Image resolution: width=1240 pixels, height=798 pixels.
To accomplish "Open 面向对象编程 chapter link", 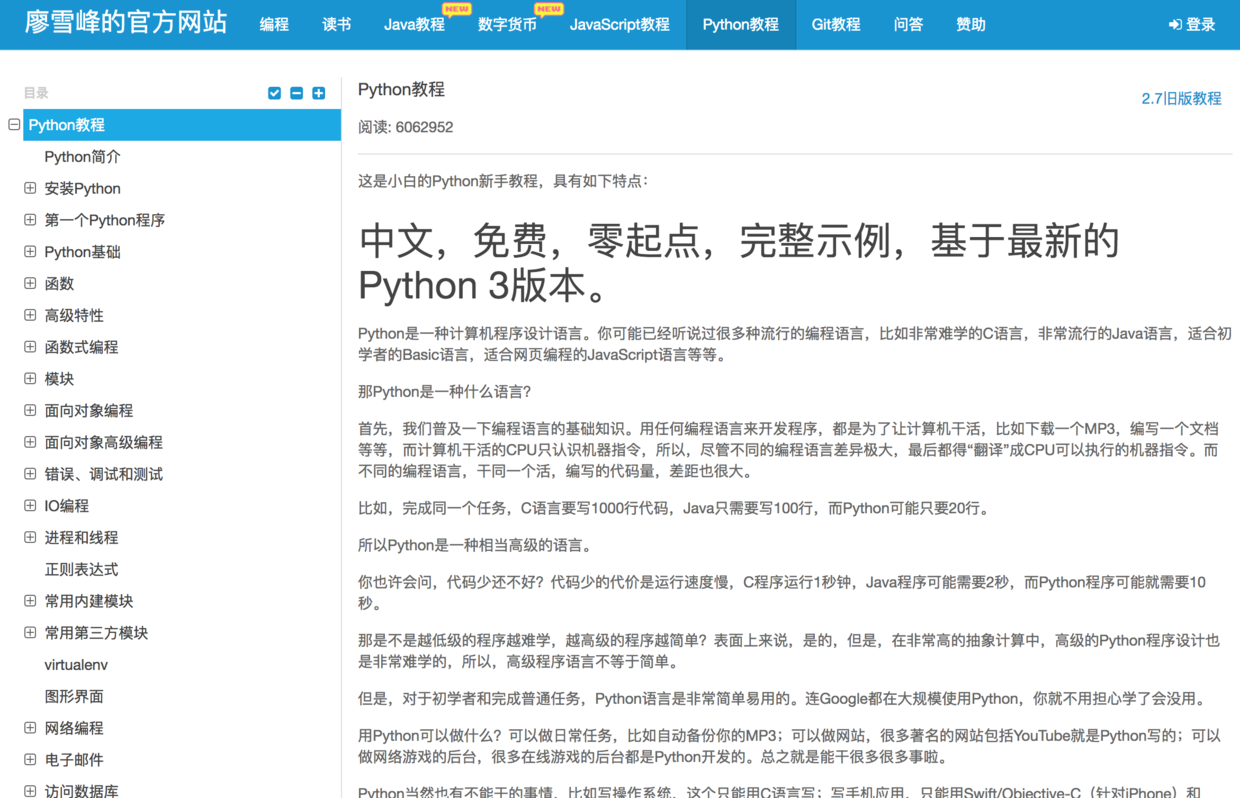I will pos(88,410).
